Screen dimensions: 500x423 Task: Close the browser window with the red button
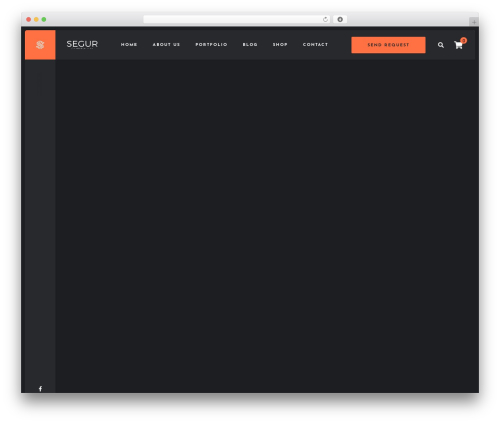pyautogui.click(x=29, y=19)
